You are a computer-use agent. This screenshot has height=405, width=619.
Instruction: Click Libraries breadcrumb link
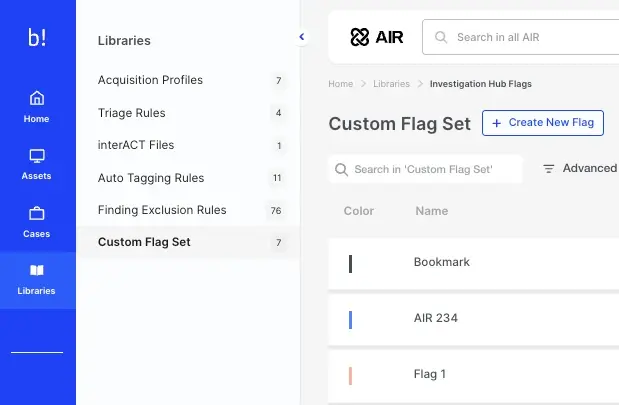tap(391, 84)
